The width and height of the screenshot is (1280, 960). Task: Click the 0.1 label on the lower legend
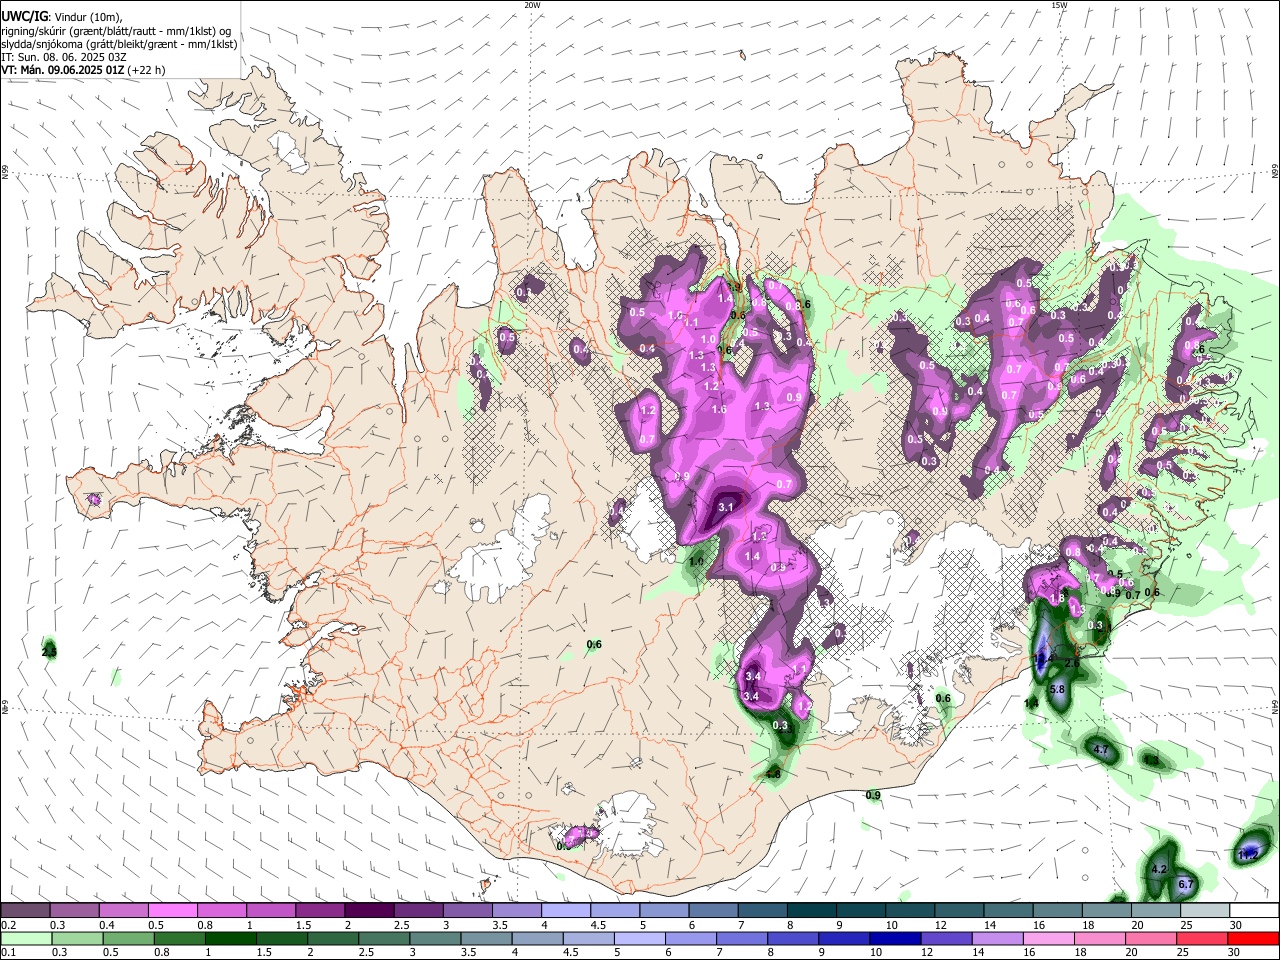click(x=9, y=952)
